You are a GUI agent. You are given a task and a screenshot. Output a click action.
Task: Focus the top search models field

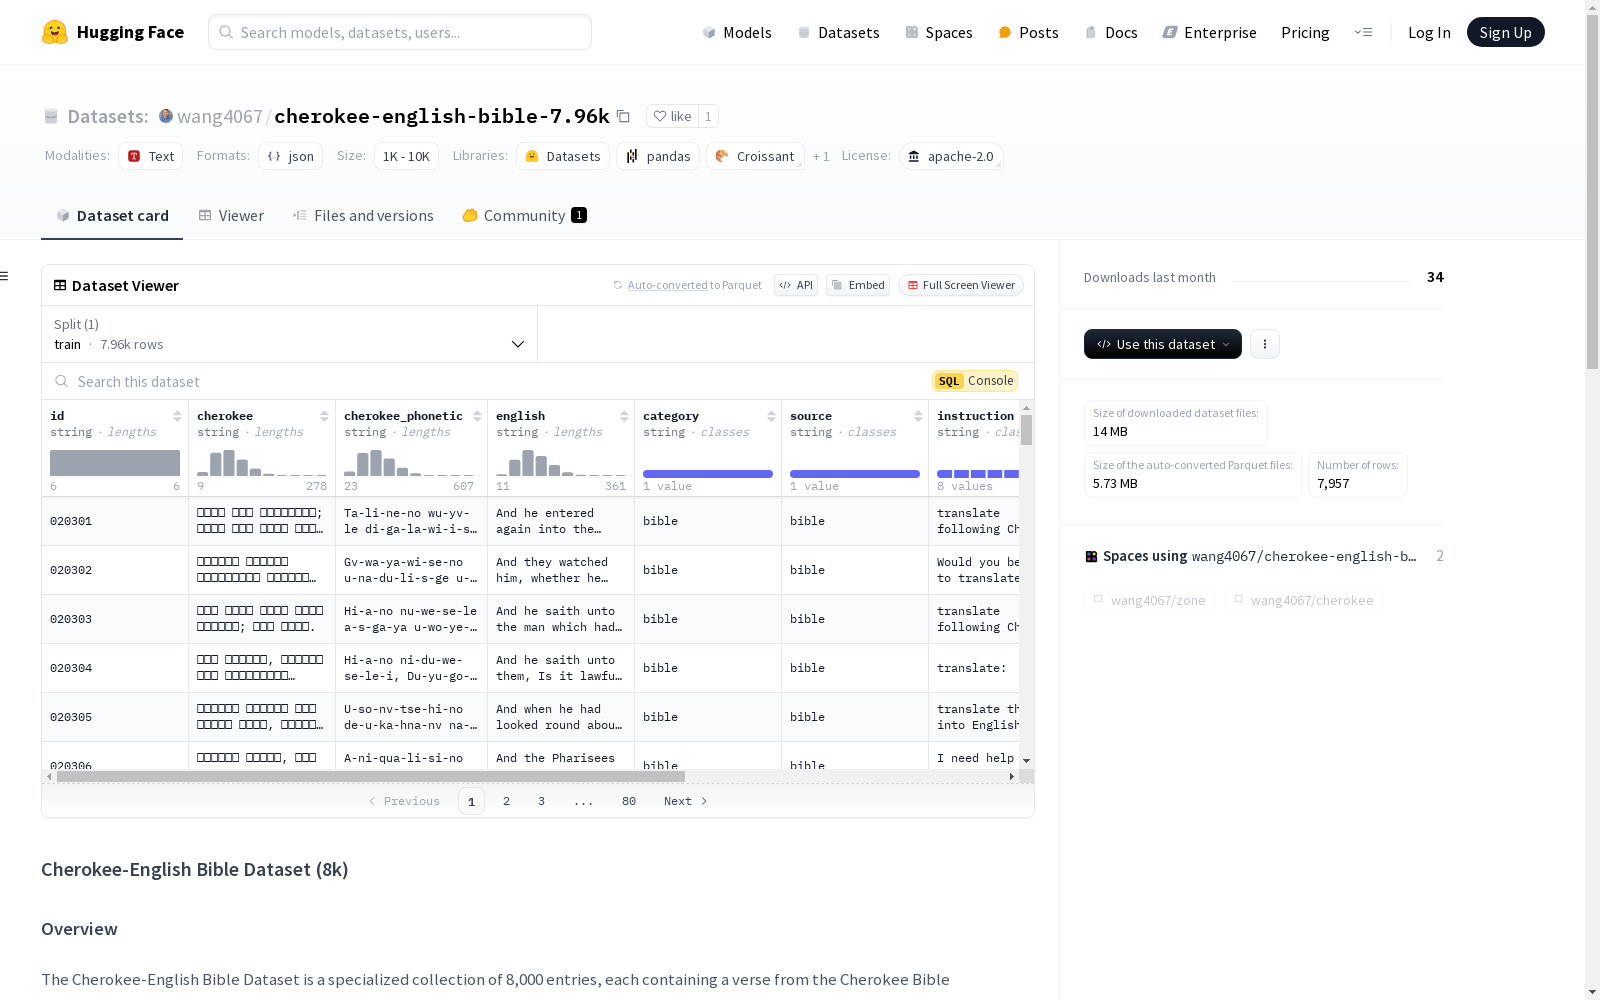[400, 32]
